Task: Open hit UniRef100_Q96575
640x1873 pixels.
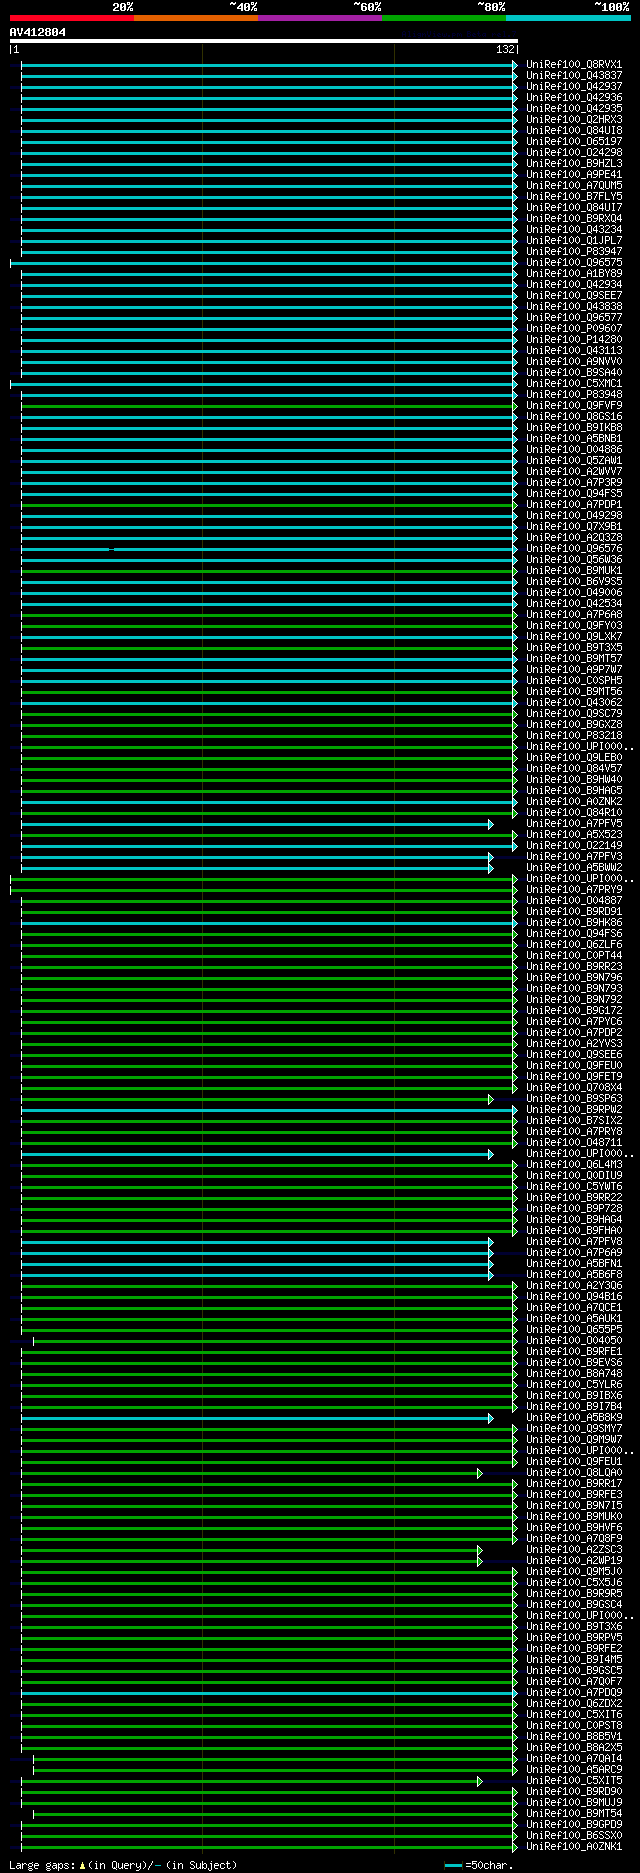Action: pyautogui.click(x=574, y=262)
